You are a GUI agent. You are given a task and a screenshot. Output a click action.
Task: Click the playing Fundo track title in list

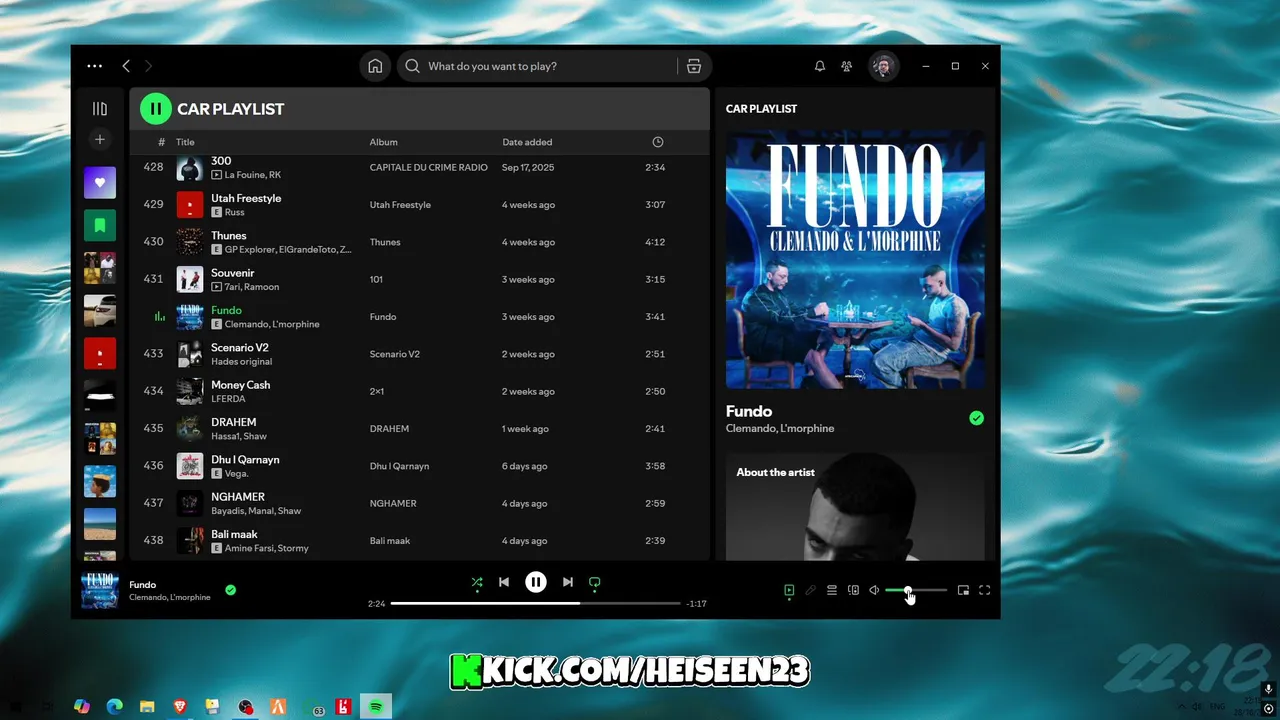pos(226,310)
